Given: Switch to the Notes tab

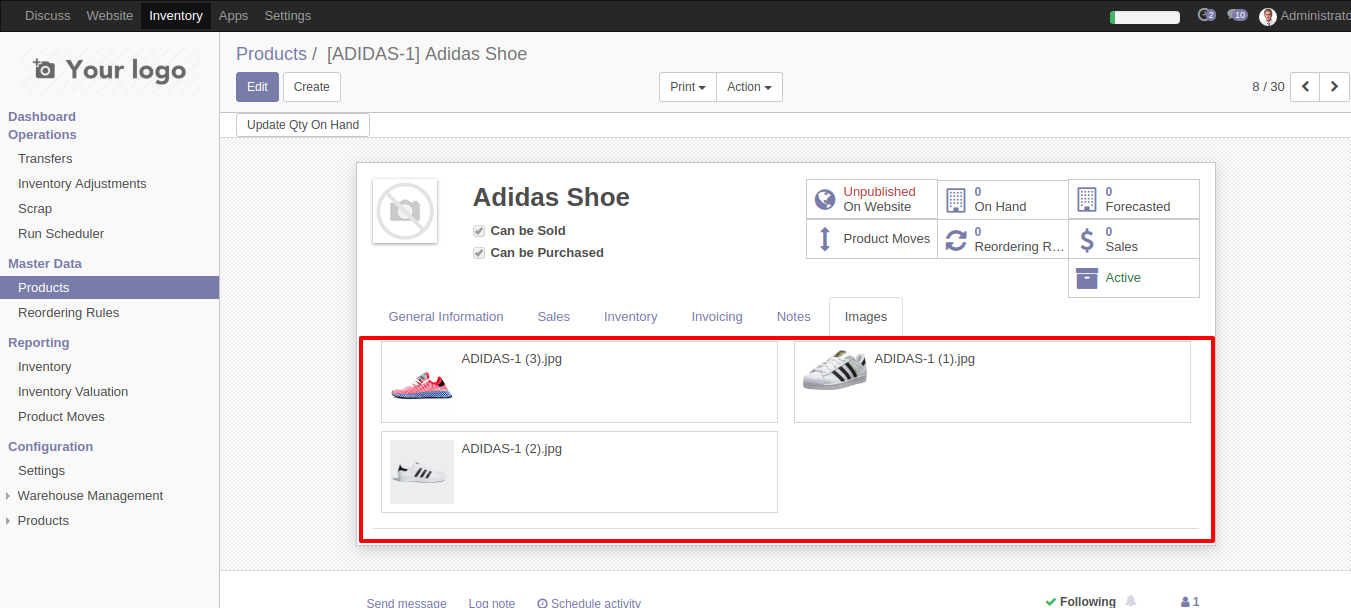Looking at the screenshot, I should coord(794,317).
